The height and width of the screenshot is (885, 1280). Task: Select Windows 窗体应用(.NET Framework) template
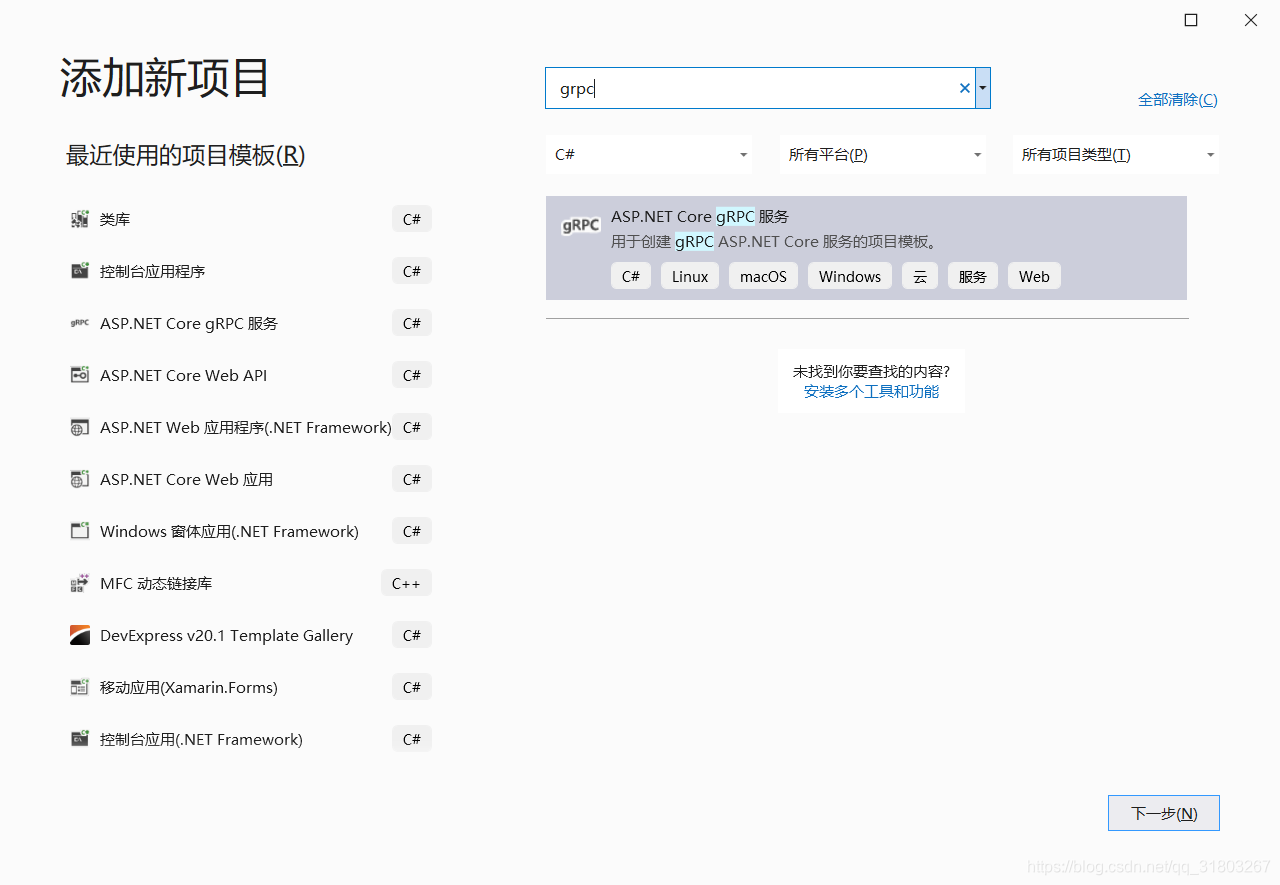click(x=250, y=531)
